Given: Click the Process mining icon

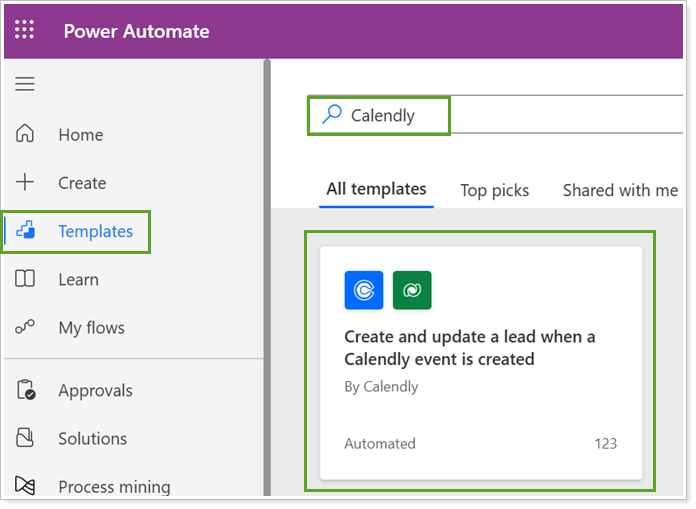Looking at the screenshot, I should 25,487.
